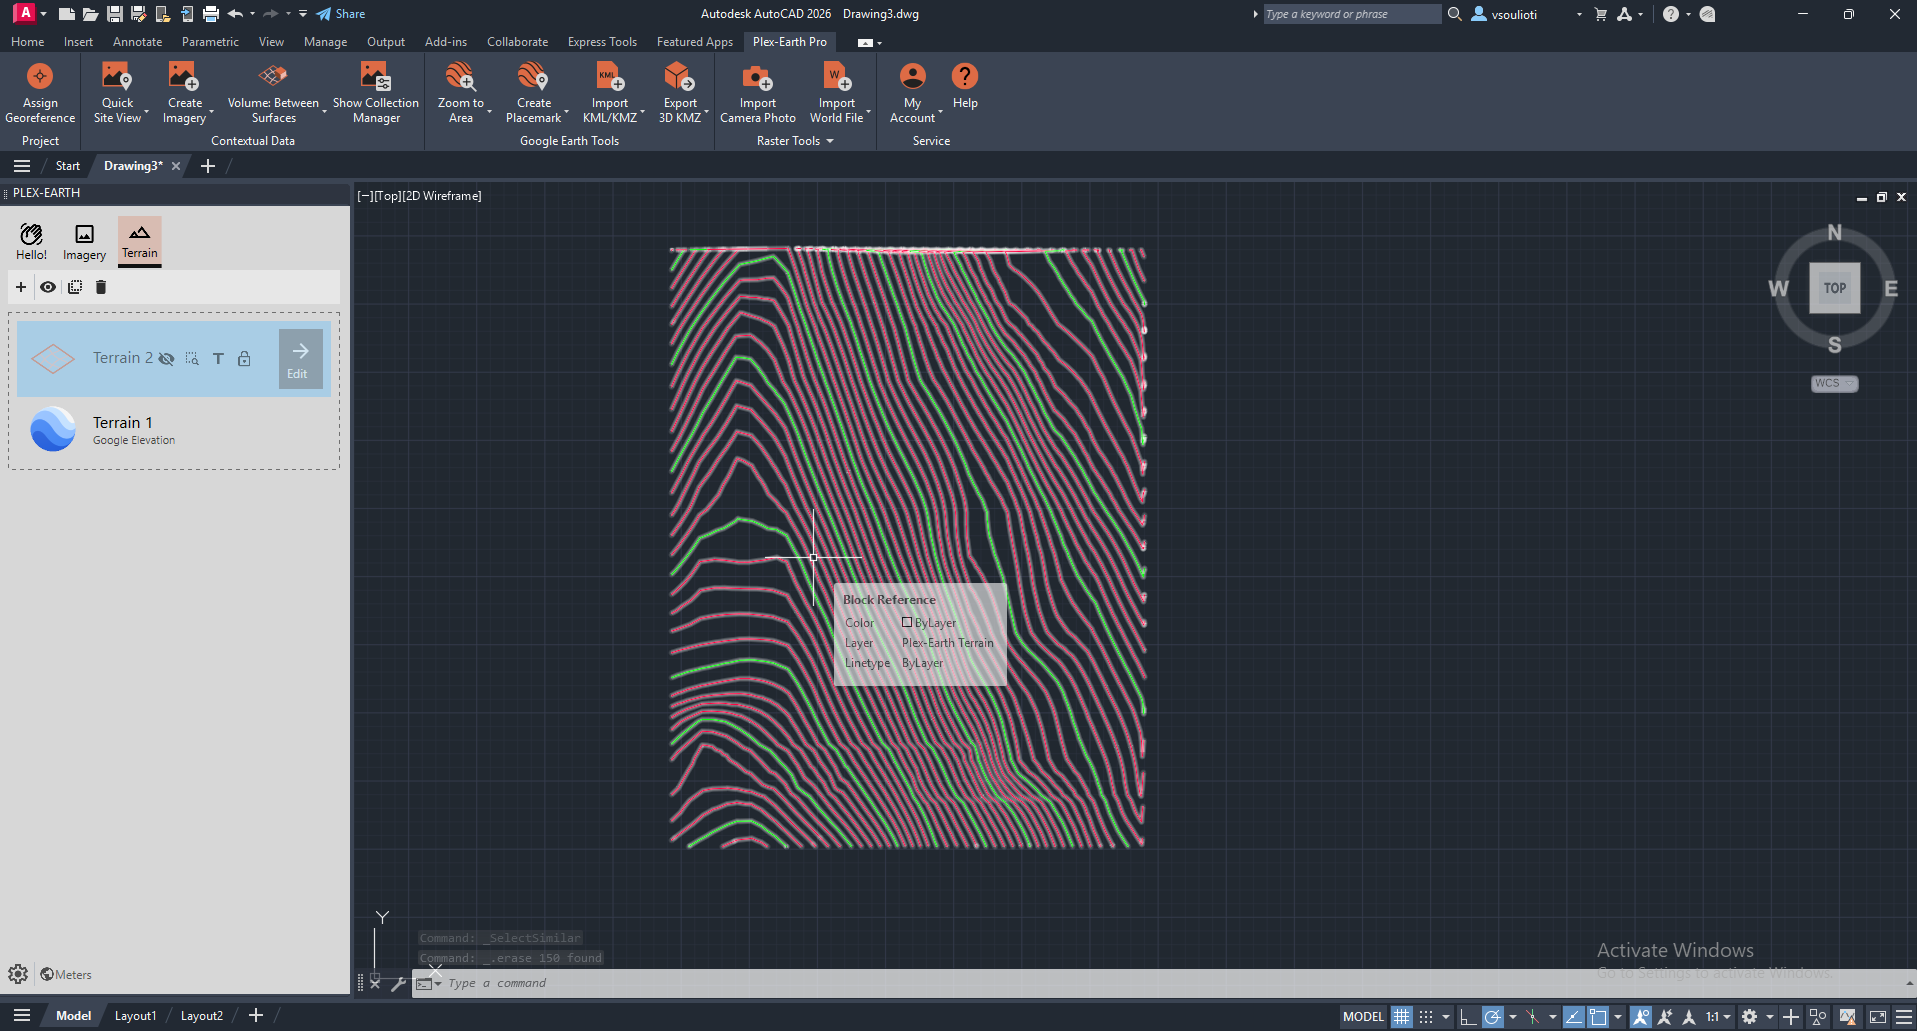Viewport: 1917px width, 1031px height.
Task: Click the Terrain 2 text label icon
Action: (x=218, y=358)
